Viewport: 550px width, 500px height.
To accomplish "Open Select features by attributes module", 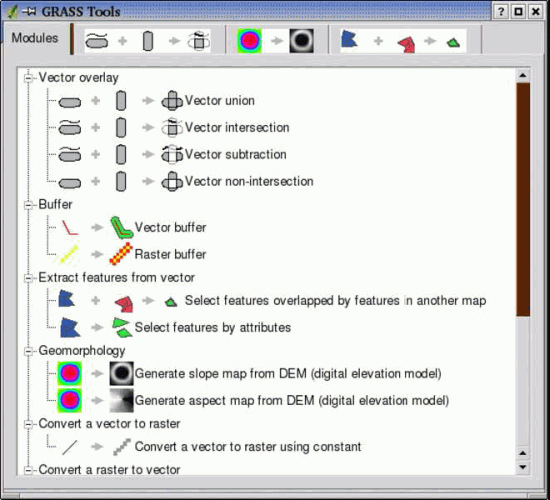I will point(213,327).
